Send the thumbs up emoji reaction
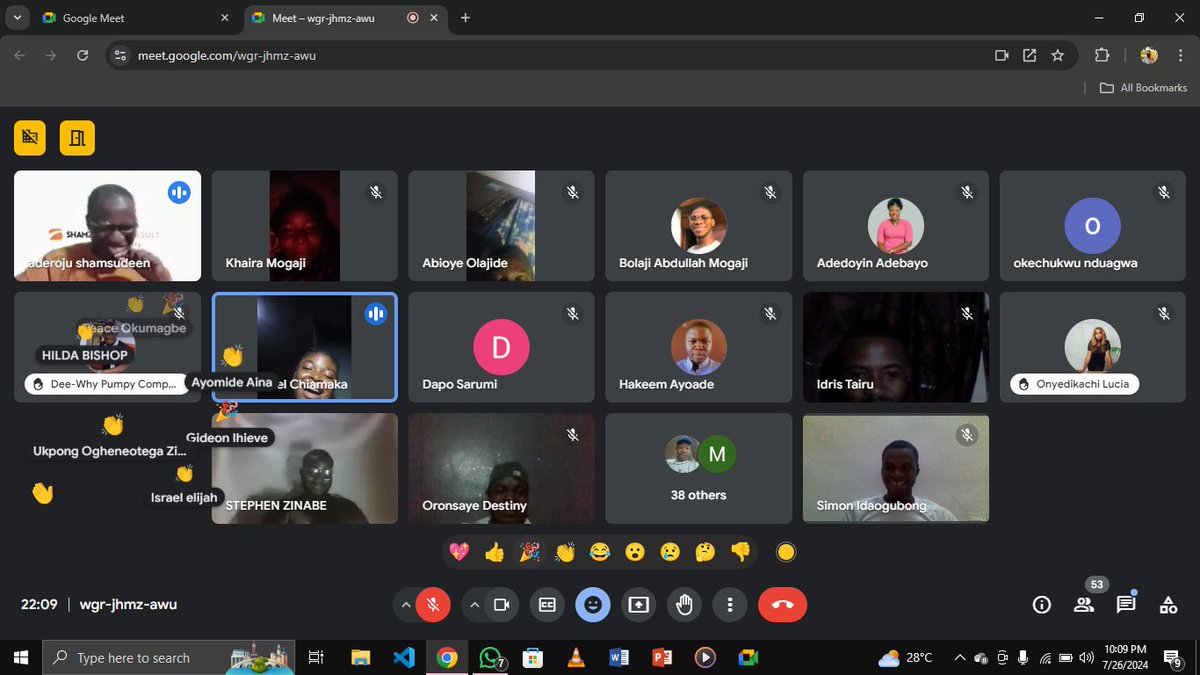Image resolution: width=1200 pixels, height=675 pixels. tap(494, 551)
